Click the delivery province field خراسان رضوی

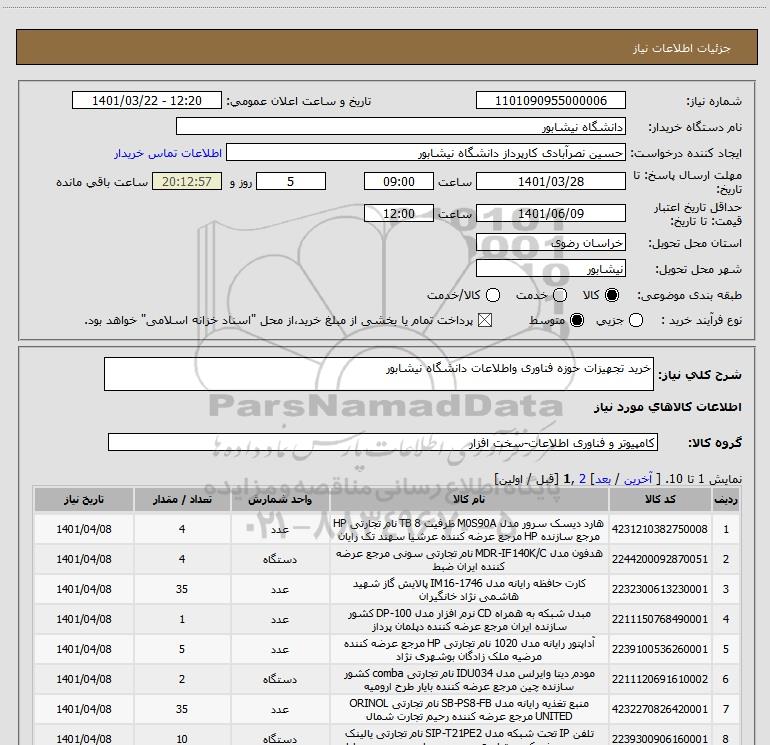tap(550, 242)
